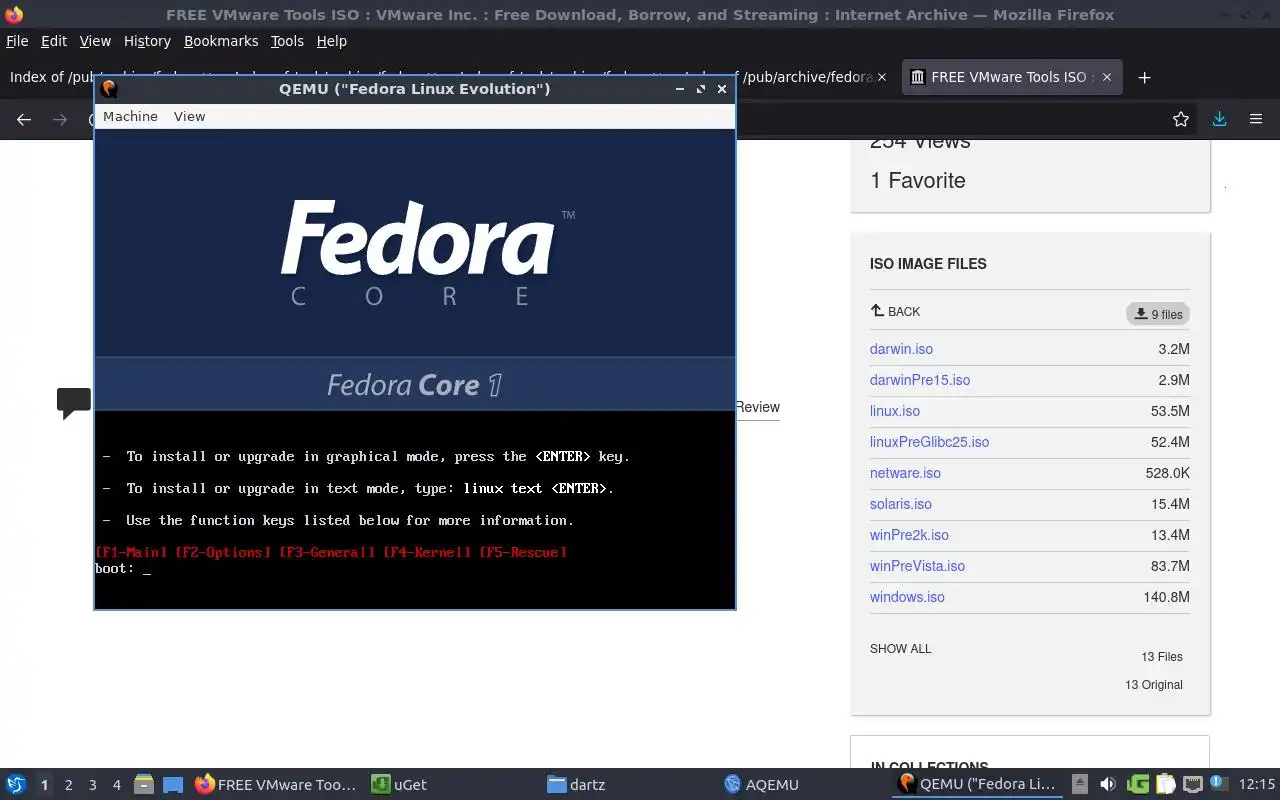
Task: Click the 9 files download button
Action: click(x=1158, y=314)
